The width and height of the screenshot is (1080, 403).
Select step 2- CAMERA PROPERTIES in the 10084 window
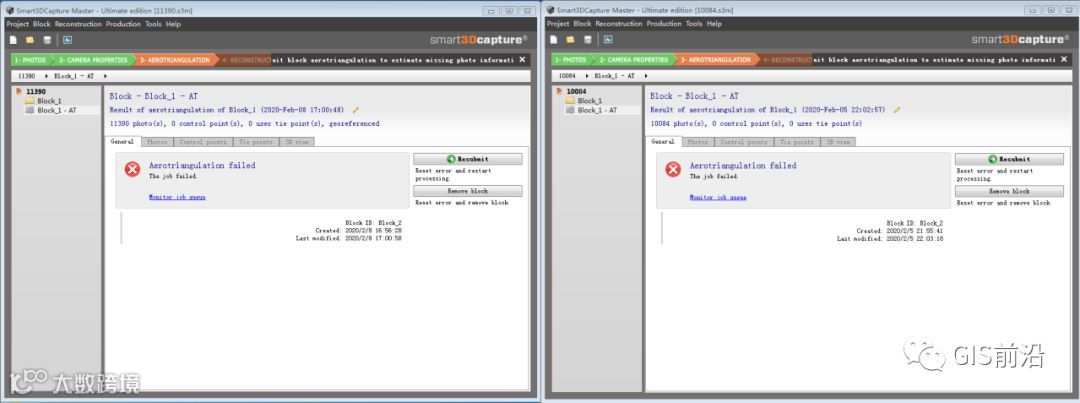click(x=632, y=60)
